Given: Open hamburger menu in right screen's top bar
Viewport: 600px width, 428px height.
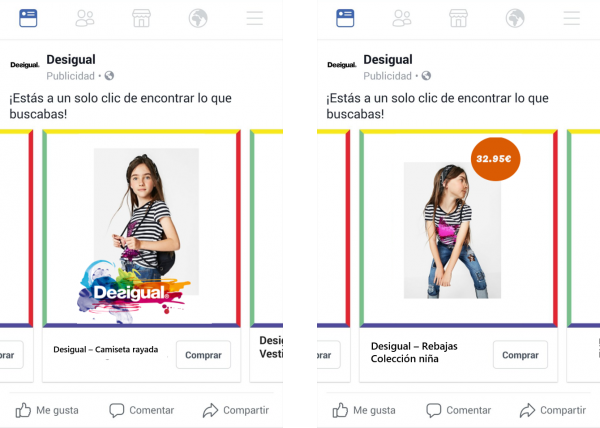Looking at the screenshot, I should (571, 18).
